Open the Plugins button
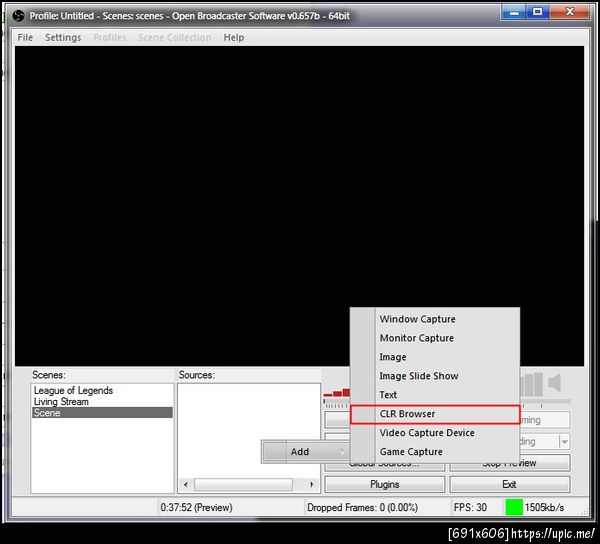Viewport: 600px width, 544px height. pos(385,485)
